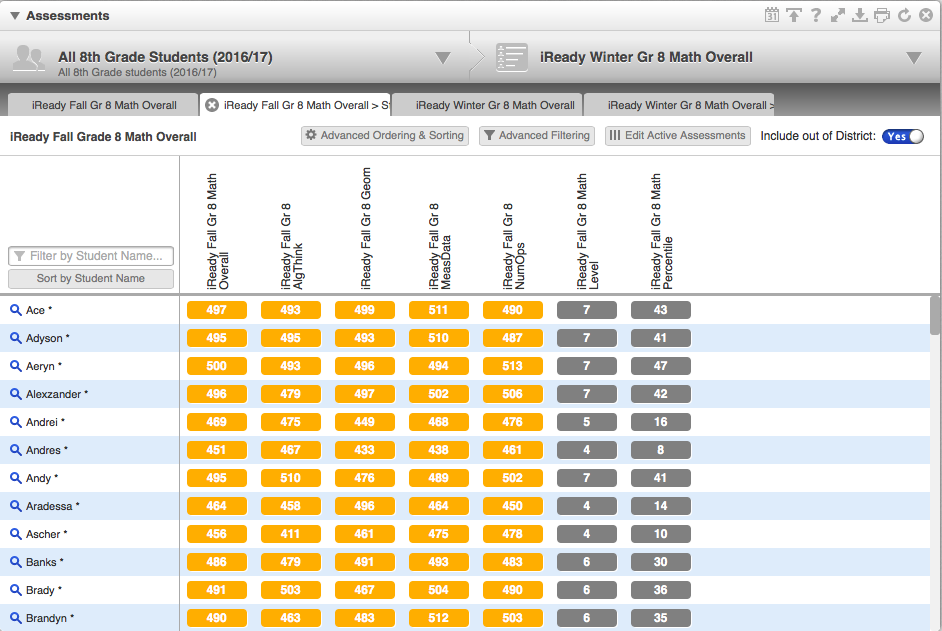Open the calendar date icon
The image size is (942, 631).
pos(772,15)
